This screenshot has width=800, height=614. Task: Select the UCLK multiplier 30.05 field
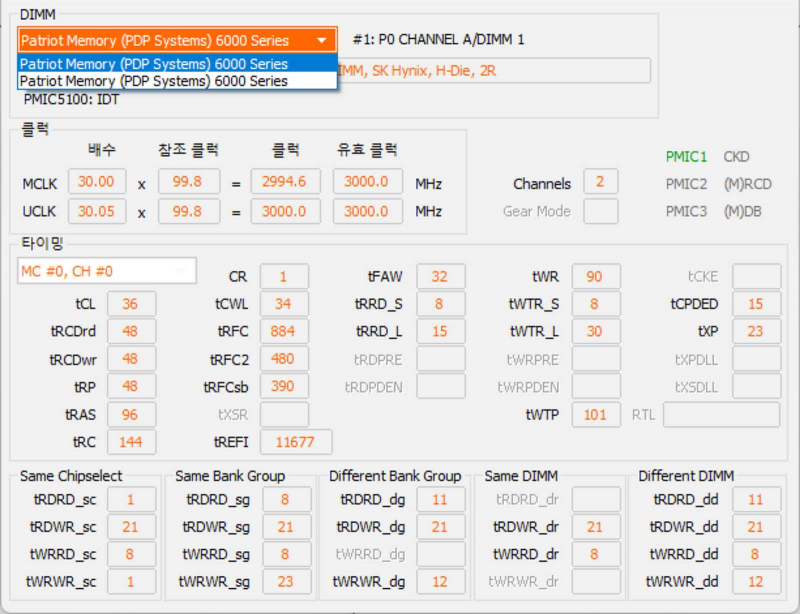point(96,211)
